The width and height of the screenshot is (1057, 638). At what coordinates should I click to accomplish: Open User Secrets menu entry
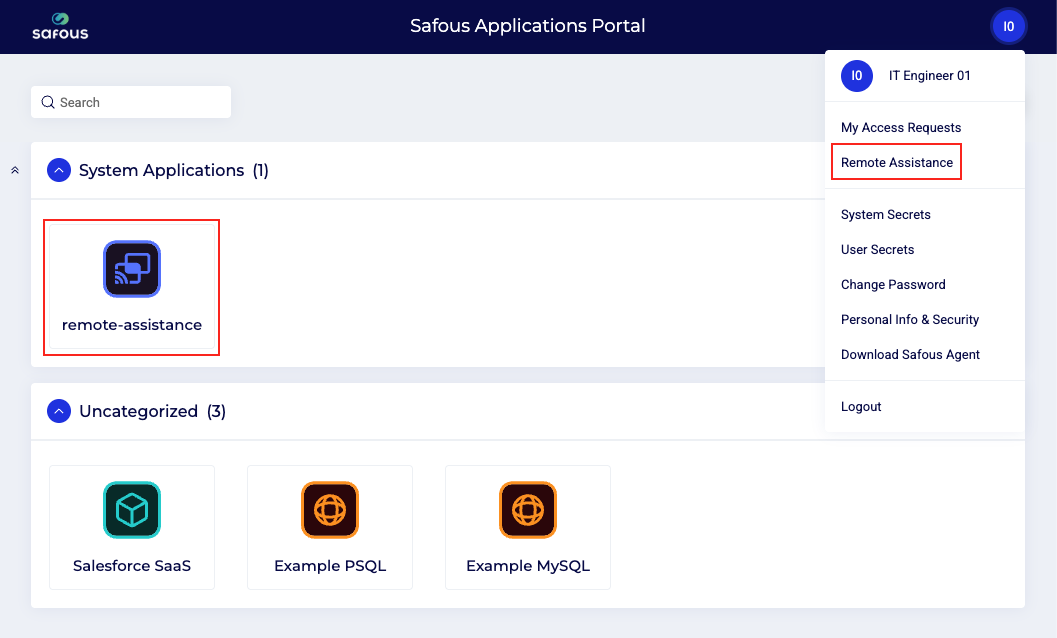(x=877, y=250)
